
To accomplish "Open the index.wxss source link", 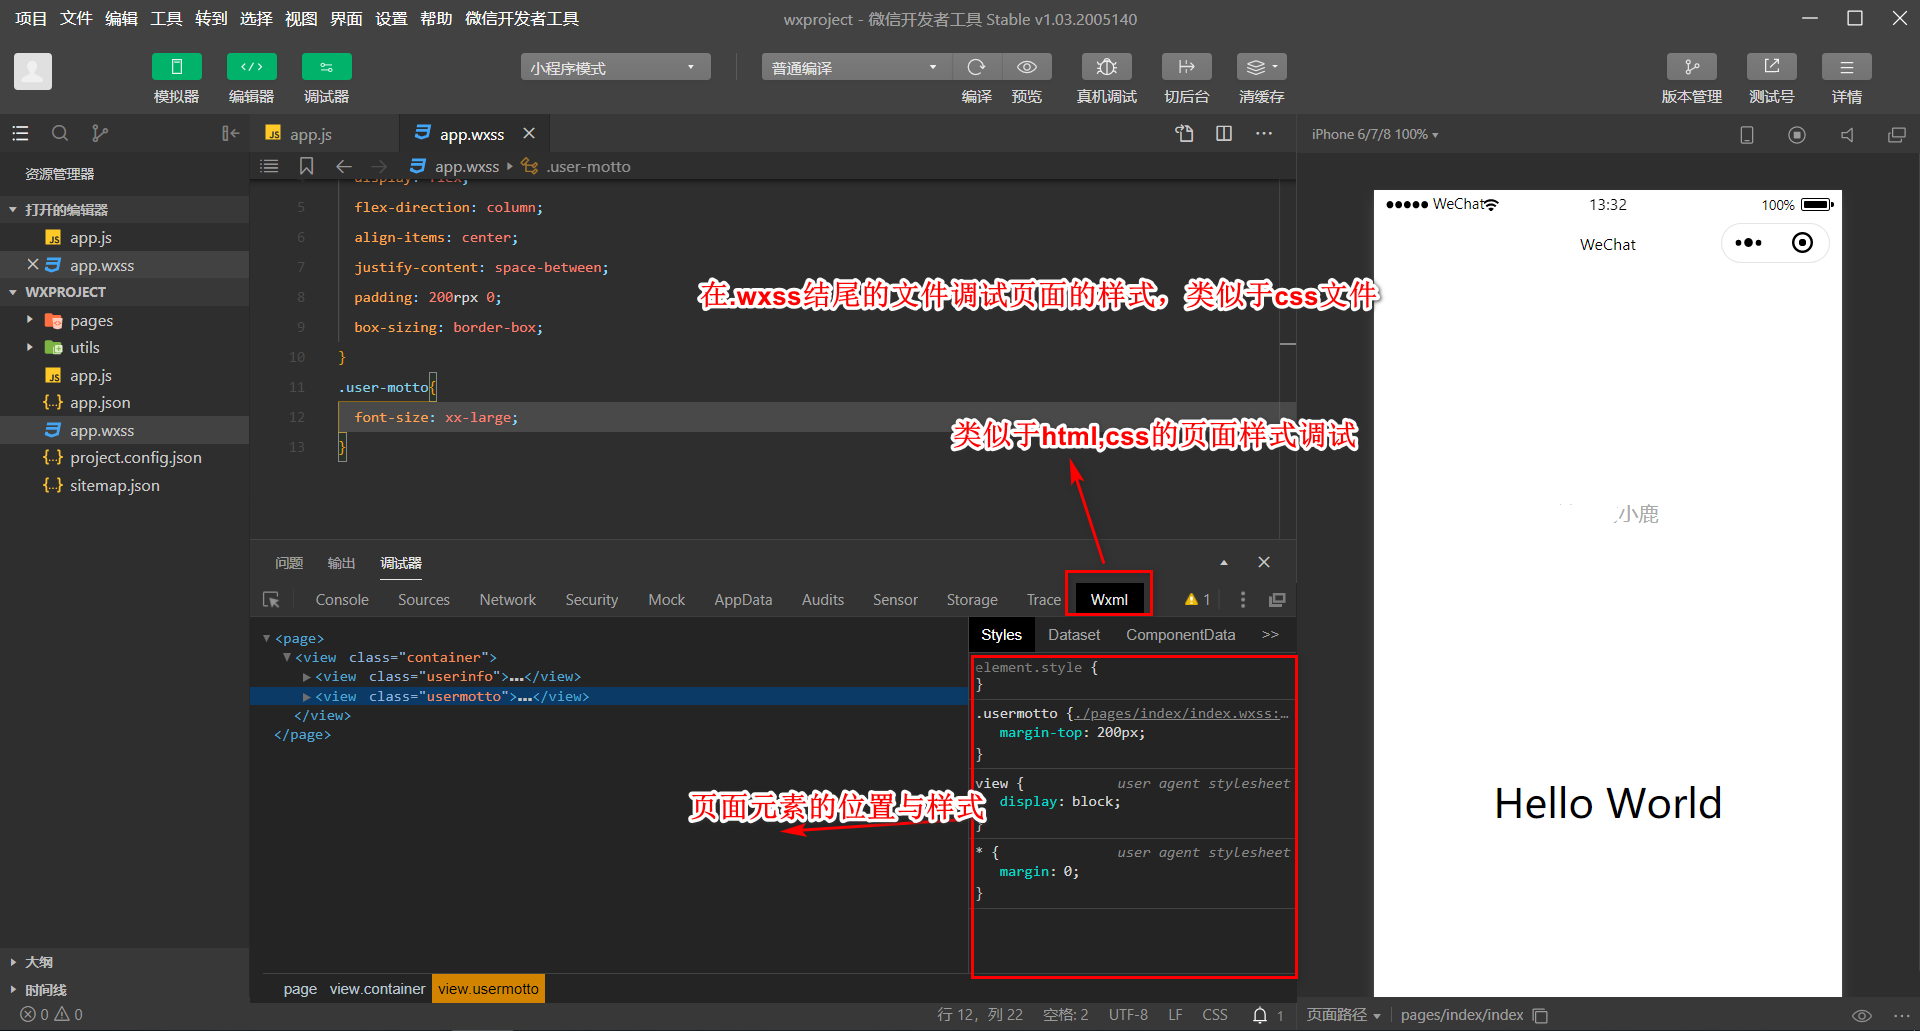I will click(1182, 713).
